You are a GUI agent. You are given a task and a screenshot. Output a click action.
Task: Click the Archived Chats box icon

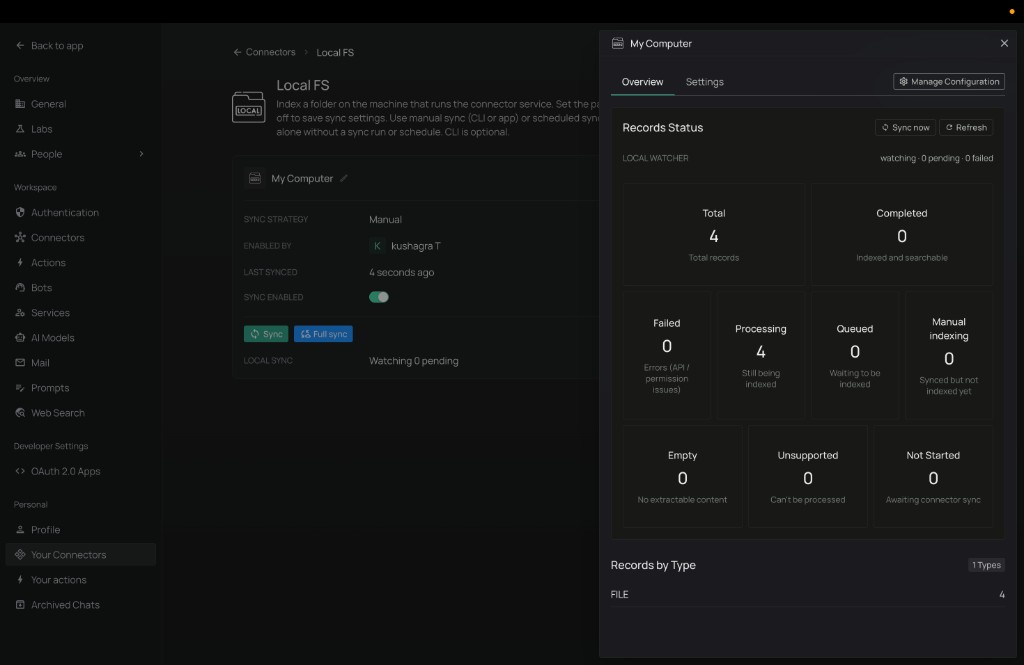point(20,605)
